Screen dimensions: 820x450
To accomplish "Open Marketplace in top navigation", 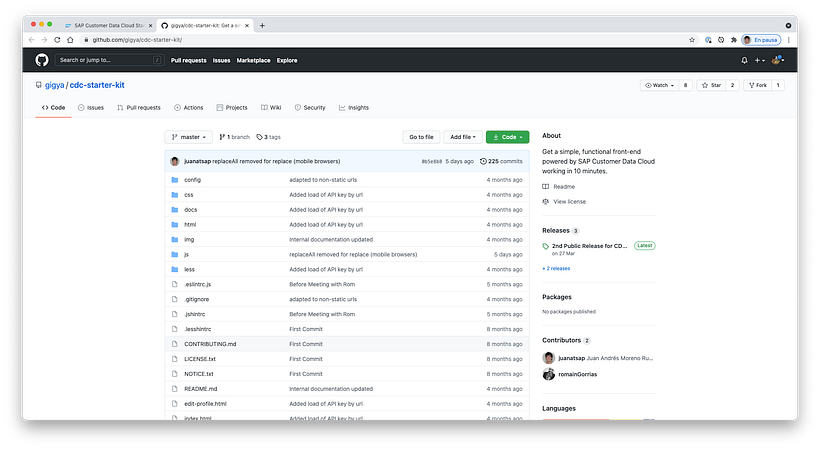I will [253, 60].
